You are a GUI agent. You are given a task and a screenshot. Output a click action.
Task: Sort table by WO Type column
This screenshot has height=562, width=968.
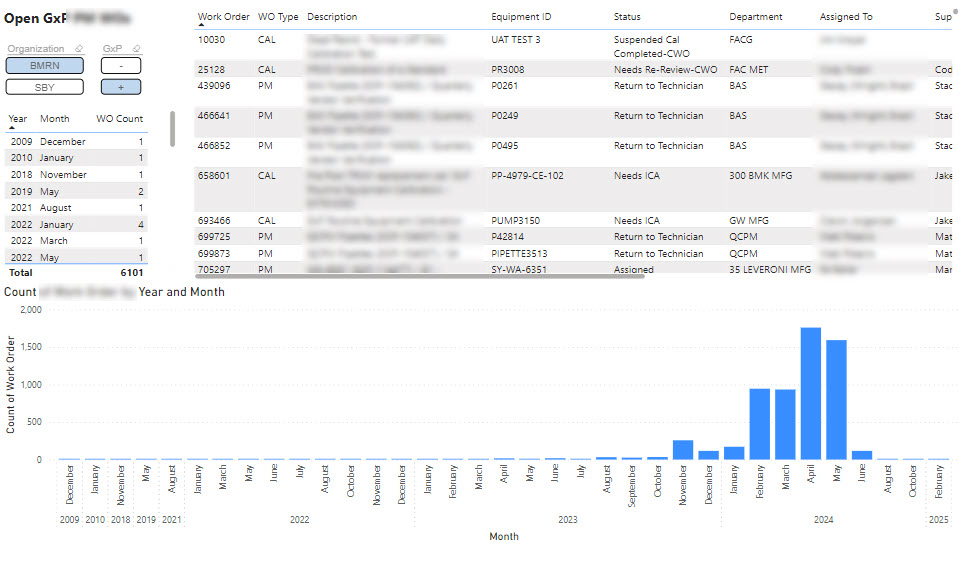(x=277, y=17)
